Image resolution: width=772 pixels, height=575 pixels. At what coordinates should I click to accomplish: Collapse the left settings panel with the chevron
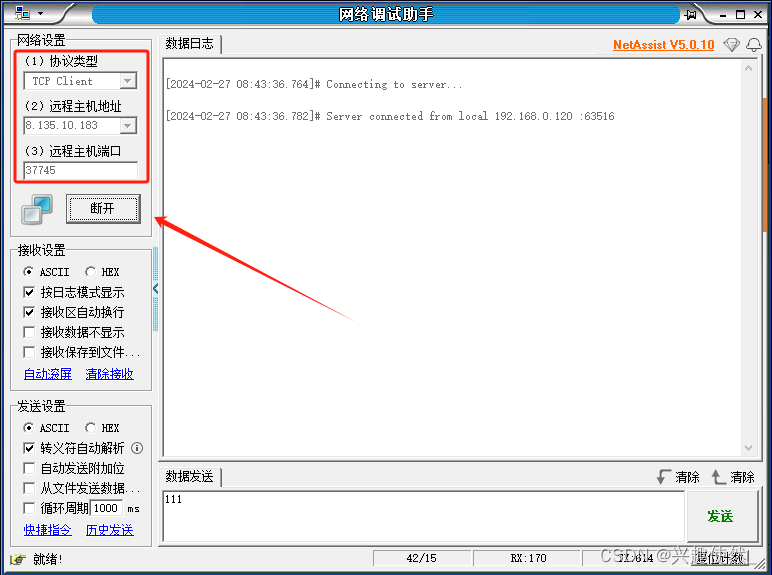point(156,289)
